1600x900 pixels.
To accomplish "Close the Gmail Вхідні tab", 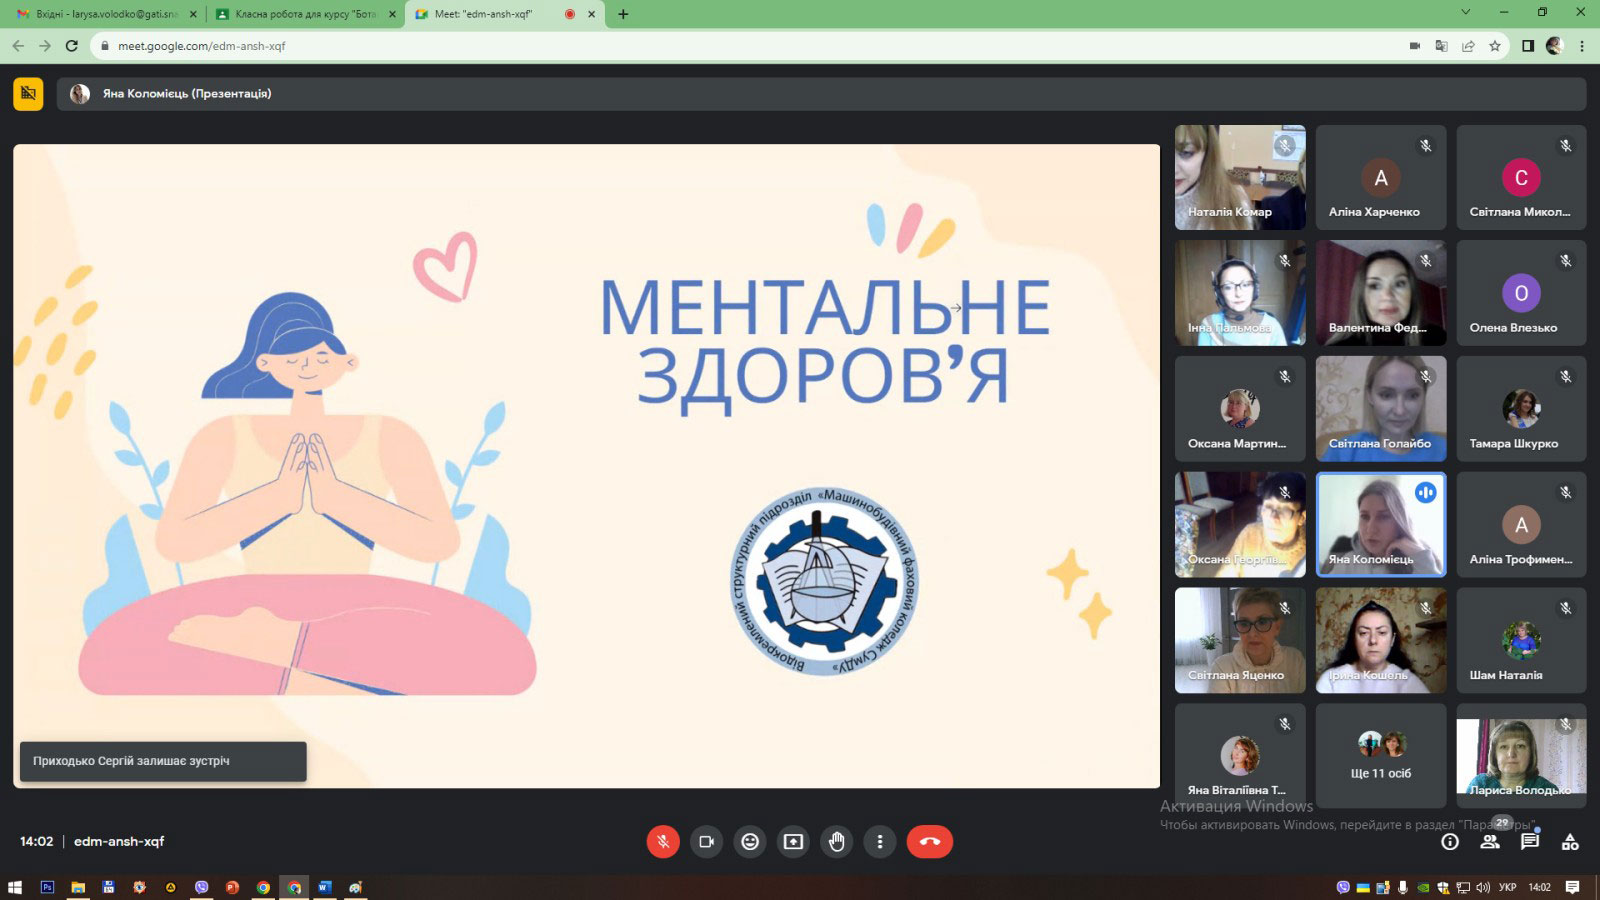I will (x=193, y=15).
